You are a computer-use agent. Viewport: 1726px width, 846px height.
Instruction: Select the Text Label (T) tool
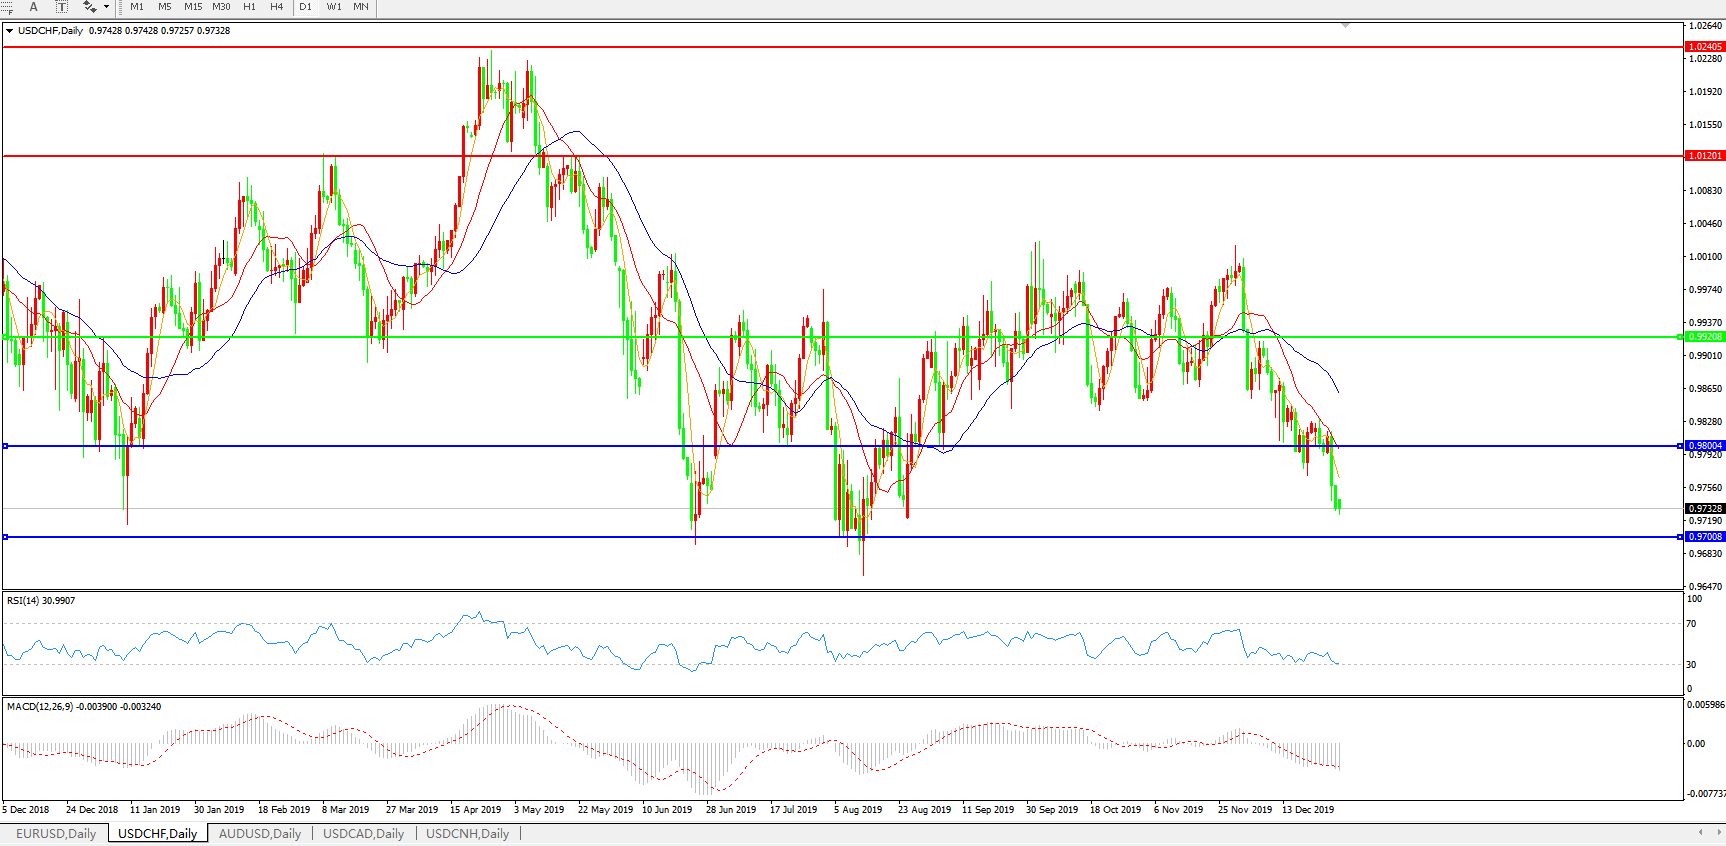click(61, 7)
